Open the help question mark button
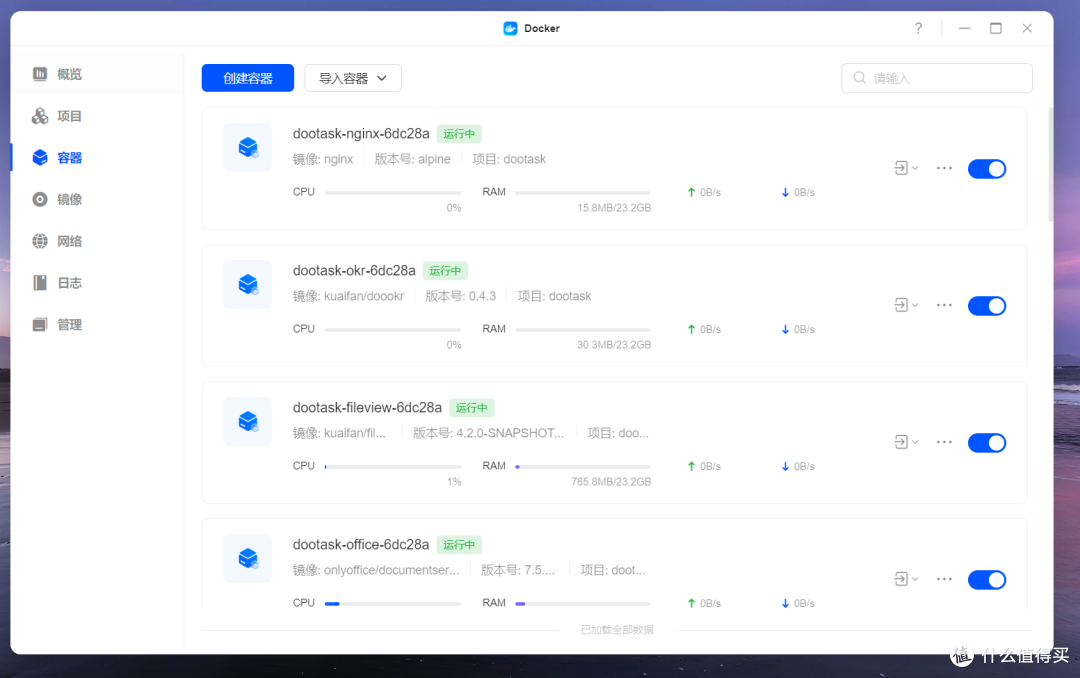This screenshot has width=1080, height=678. coord(918,28)
